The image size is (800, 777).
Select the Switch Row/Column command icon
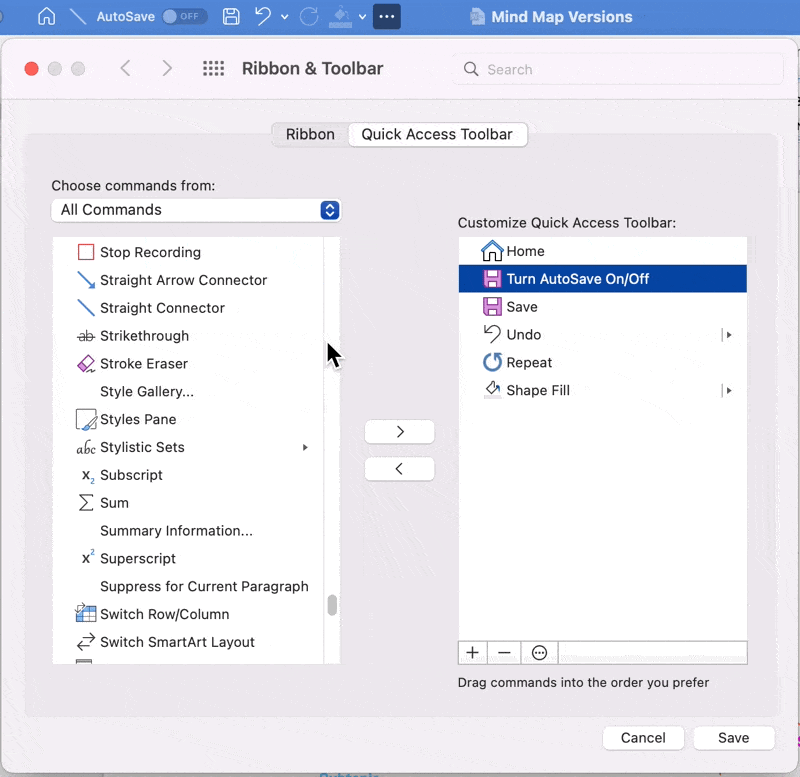point(86,613)
